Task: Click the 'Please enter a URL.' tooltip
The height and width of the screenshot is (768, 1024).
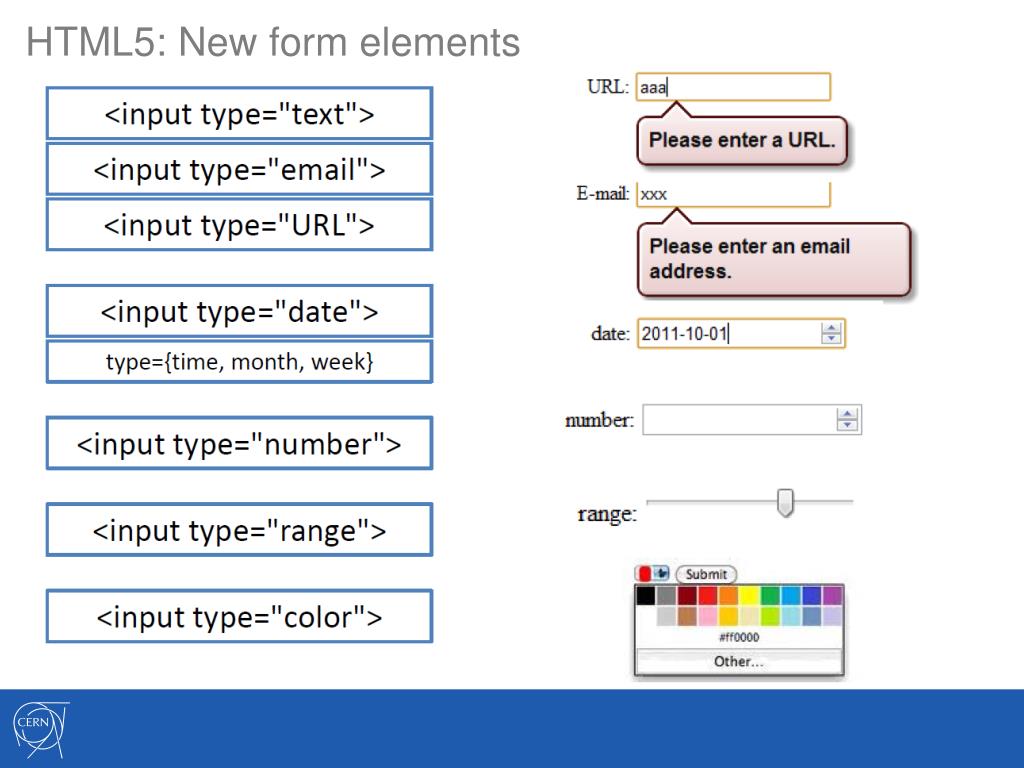Action: (x=742, y=140)
